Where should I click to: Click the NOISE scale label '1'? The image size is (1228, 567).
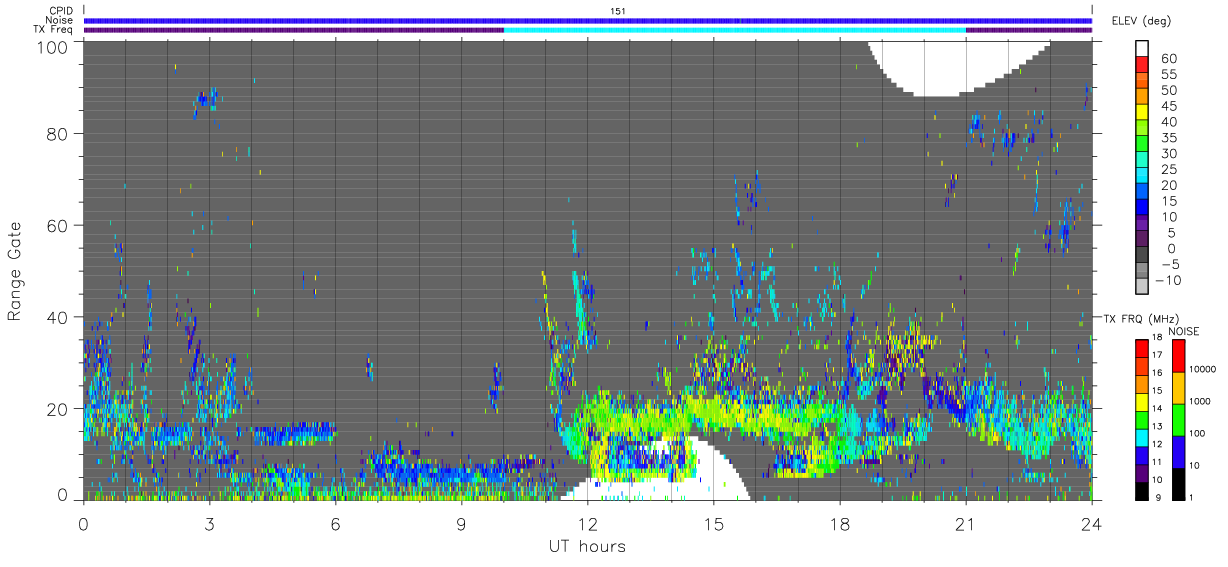tap(1191, 497)
